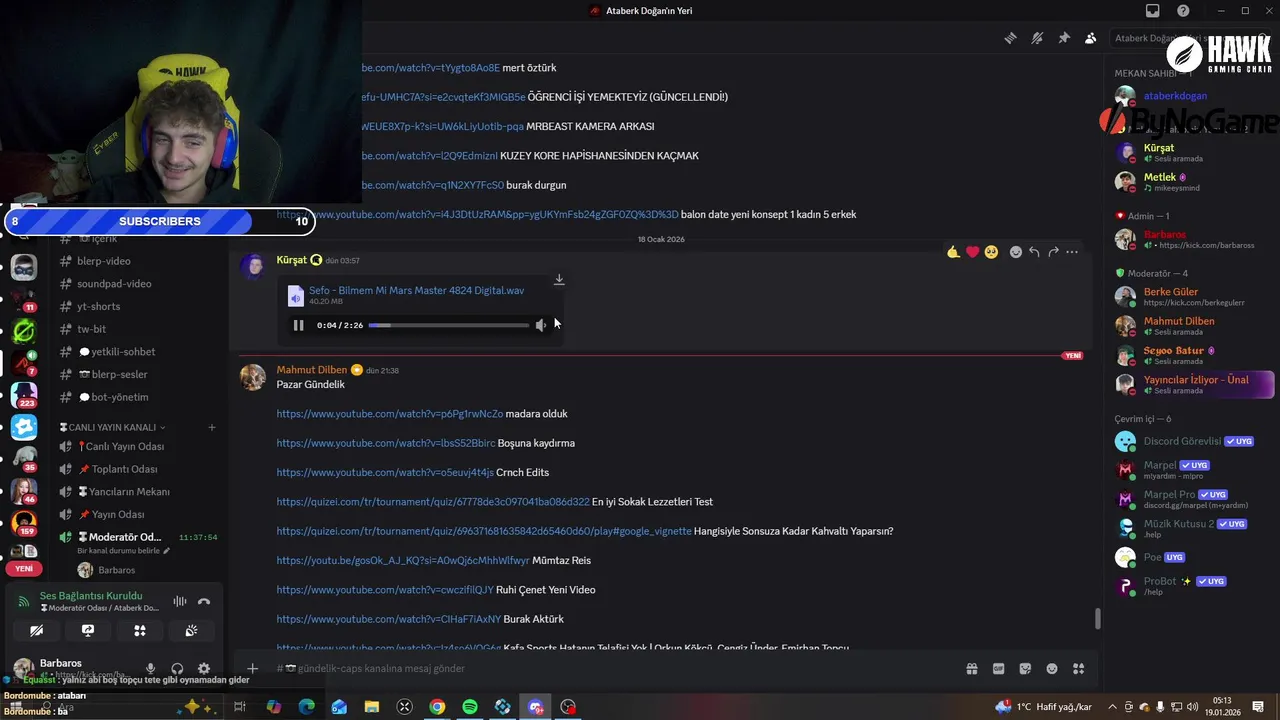Open the attachment plus menu
This screenshot has width=1280, height=720.
pyautogui.click(x=253, y=668)
